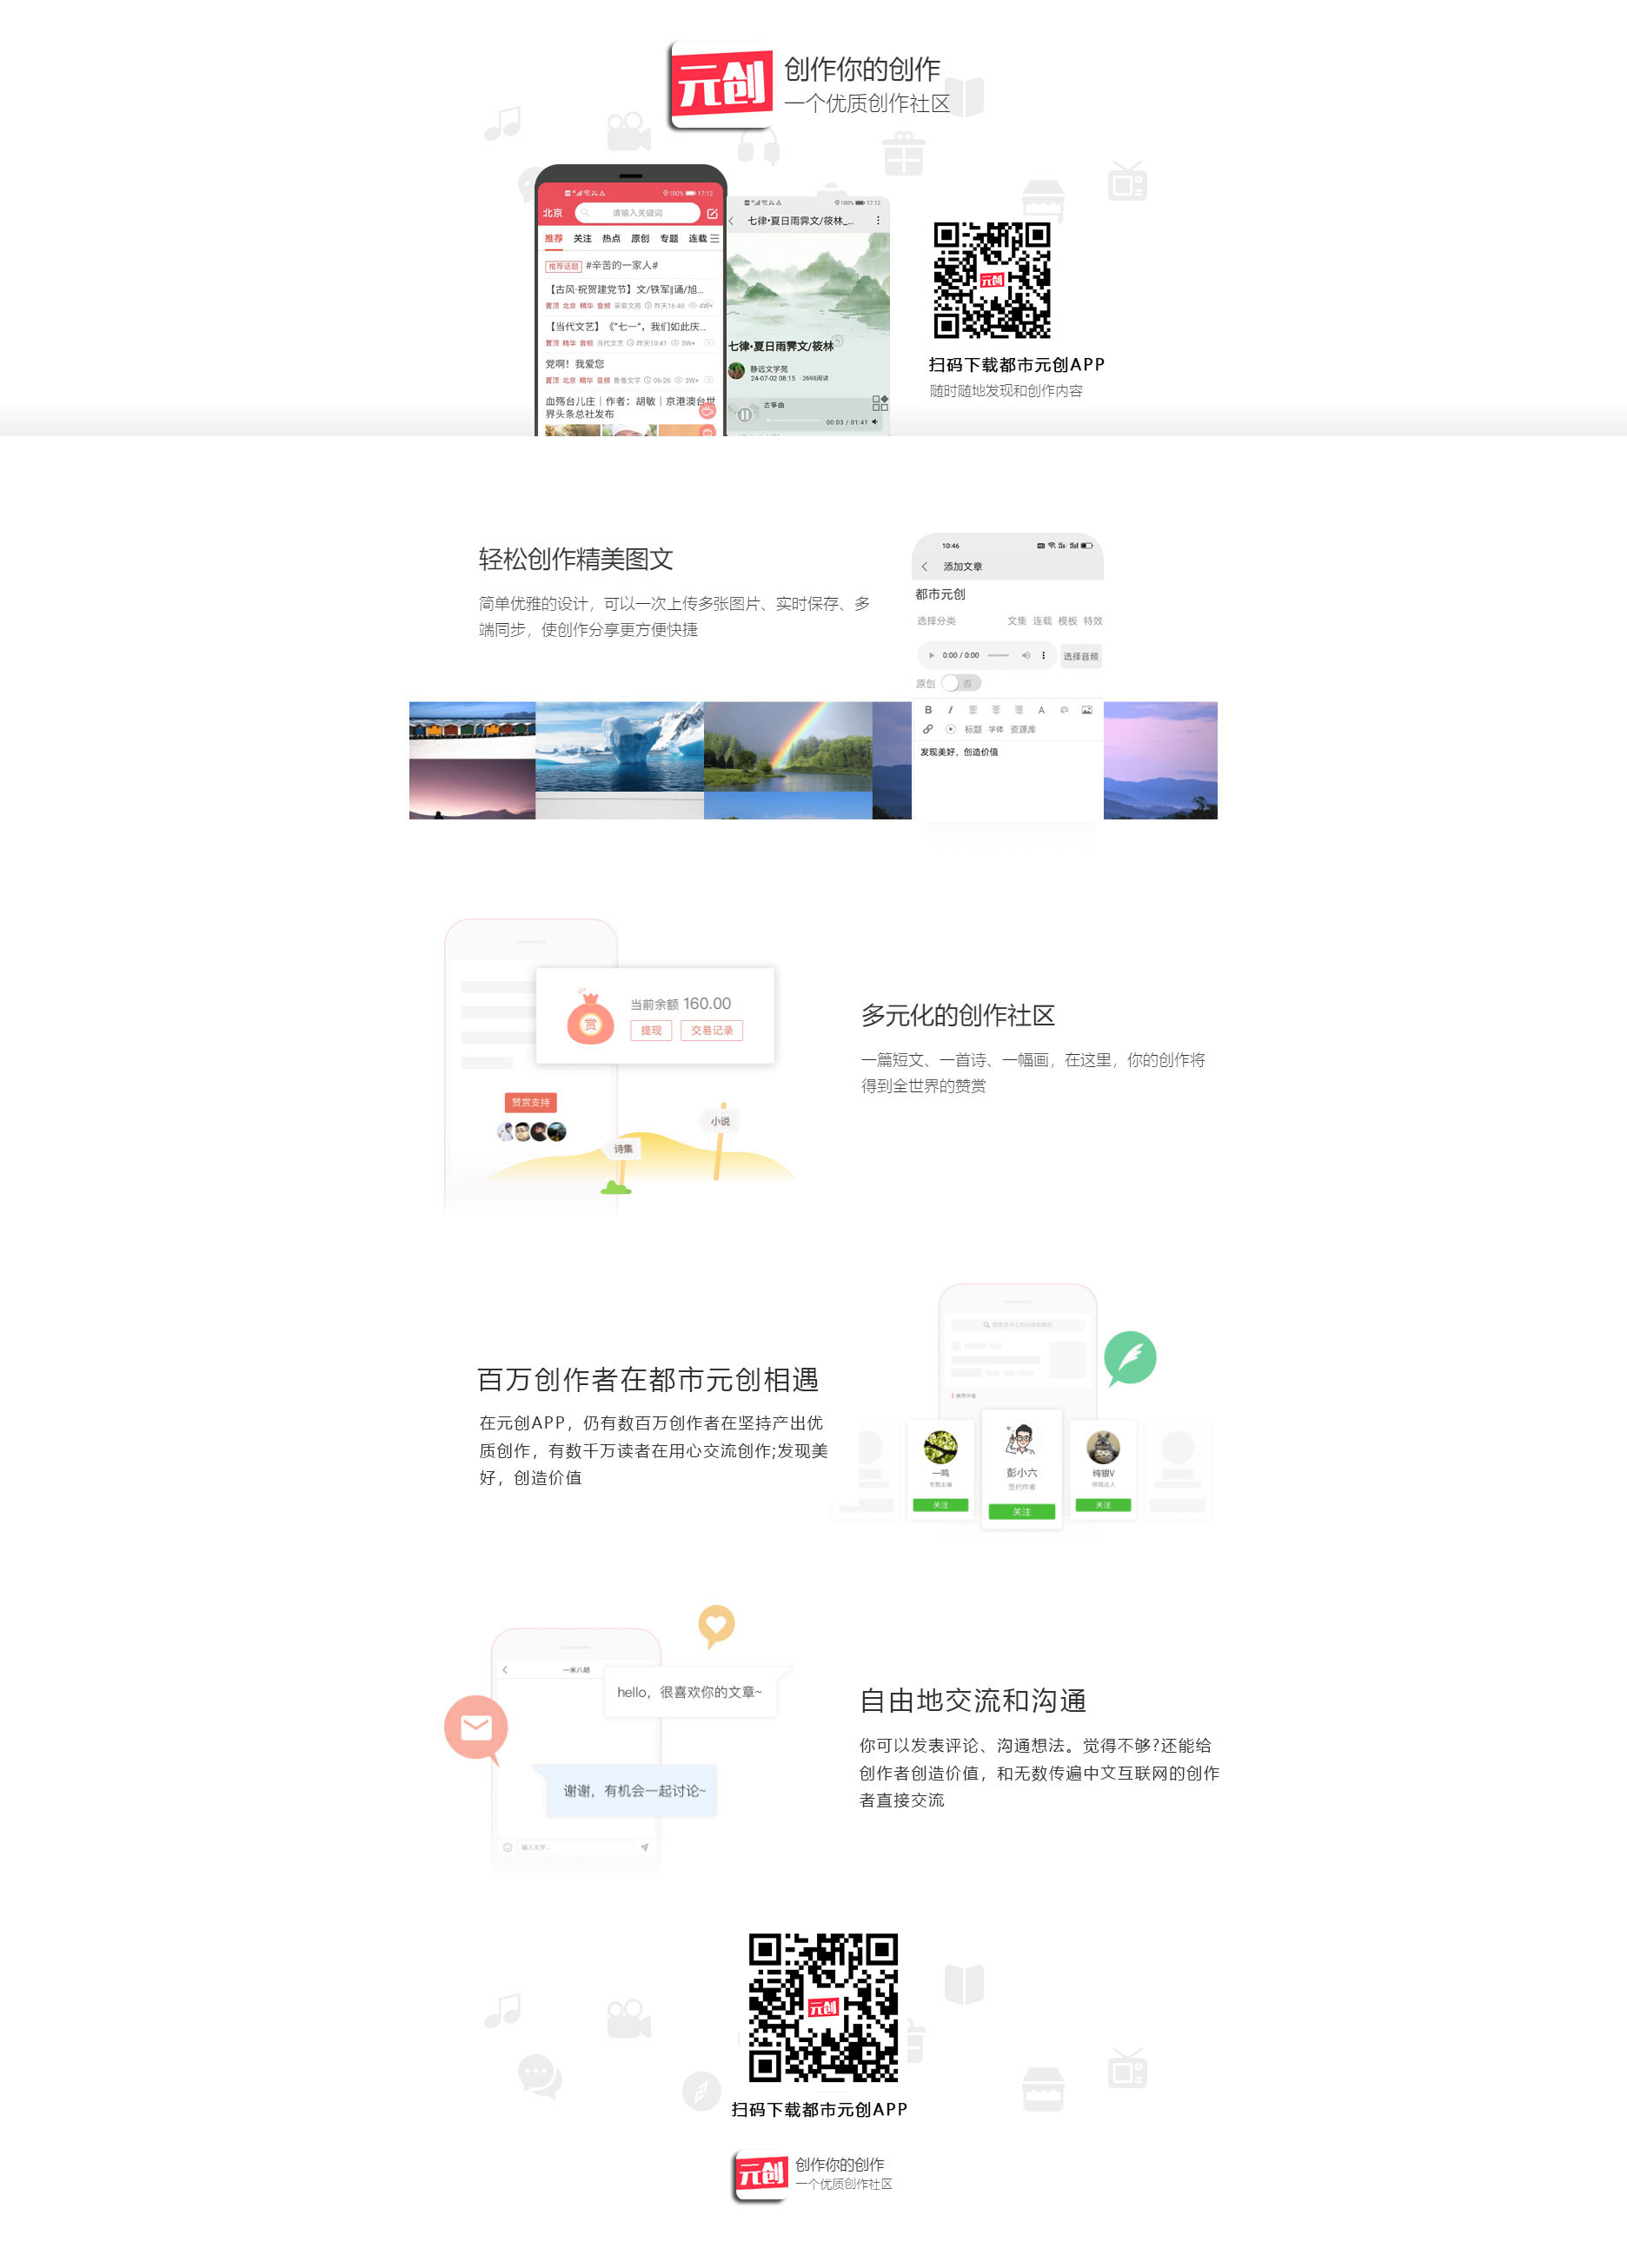Click the 古筝曲 audio progress bar
This screenshot has width=1627, height=2268.
793,422
